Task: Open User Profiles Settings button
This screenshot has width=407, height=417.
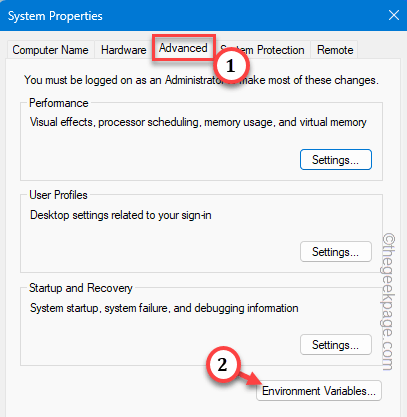Action: tap(336, 252)
